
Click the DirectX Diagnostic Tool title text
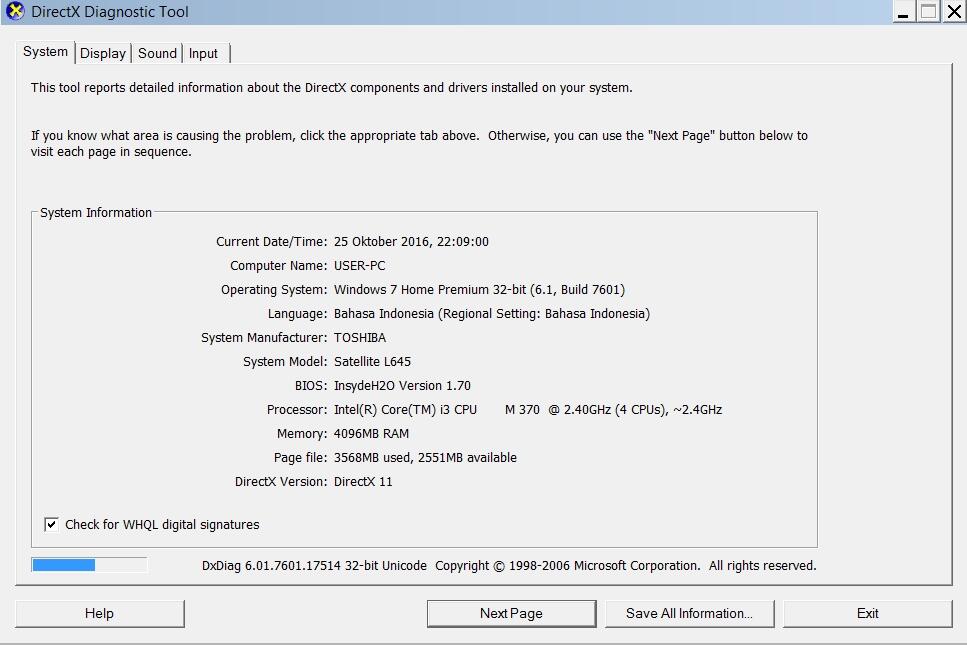(110, 12)
